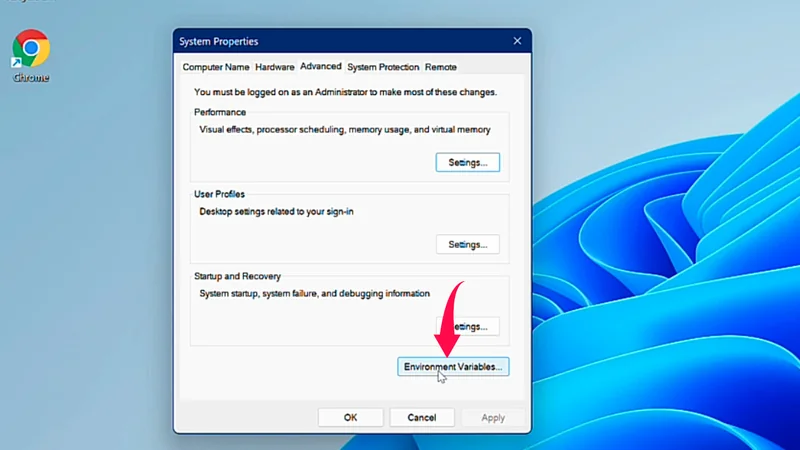
Task: Click the Performance group description text
Action: click(345, 129)
